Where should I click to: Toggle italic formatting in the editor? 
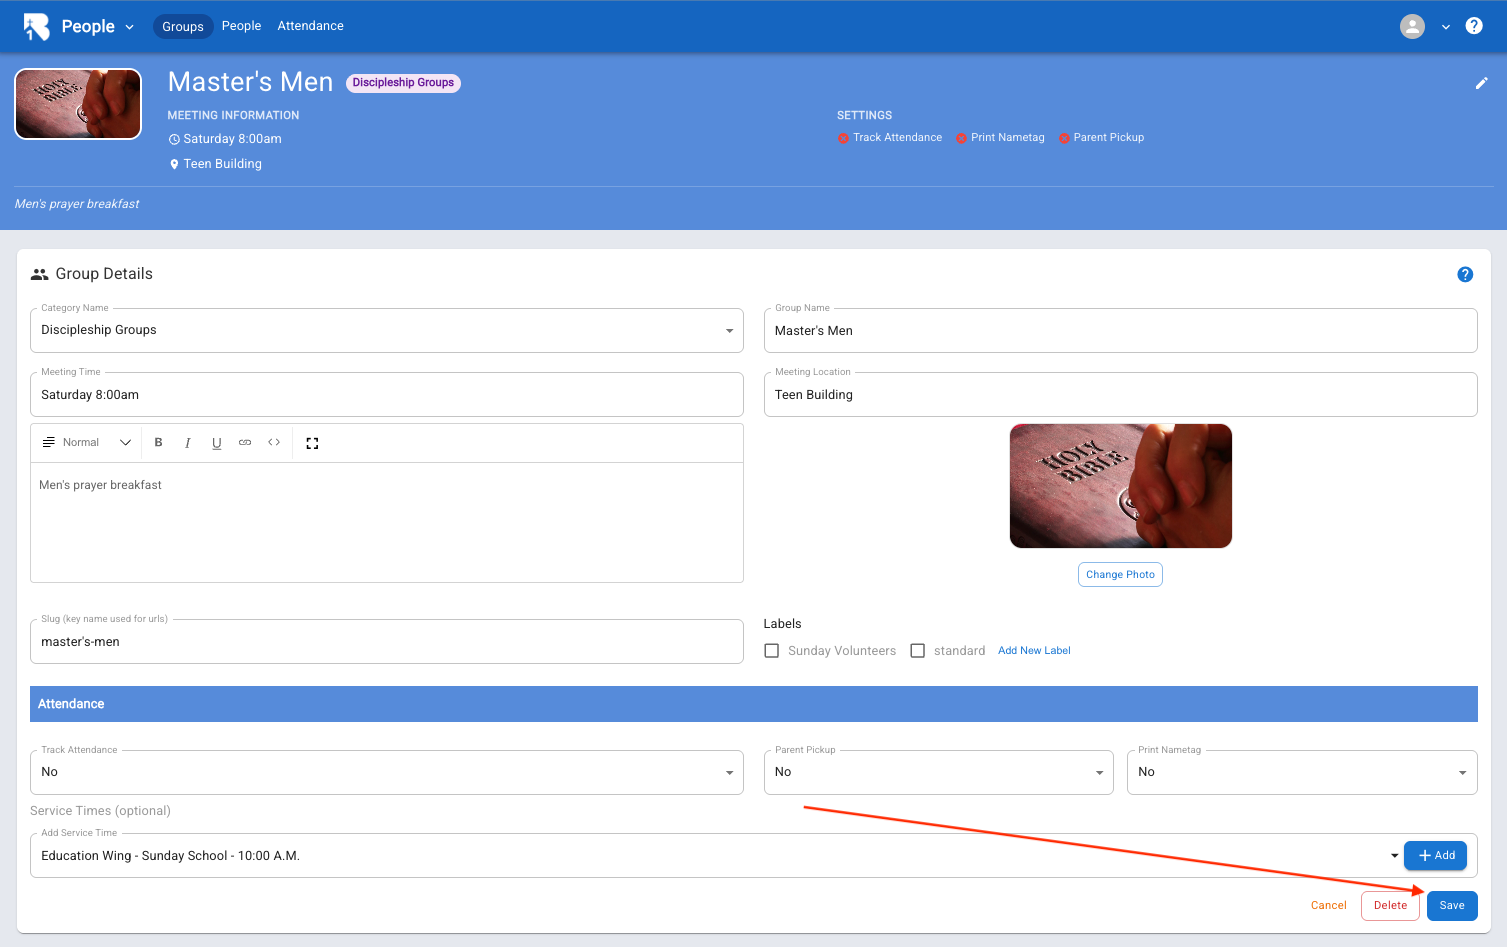coord(187,443)
